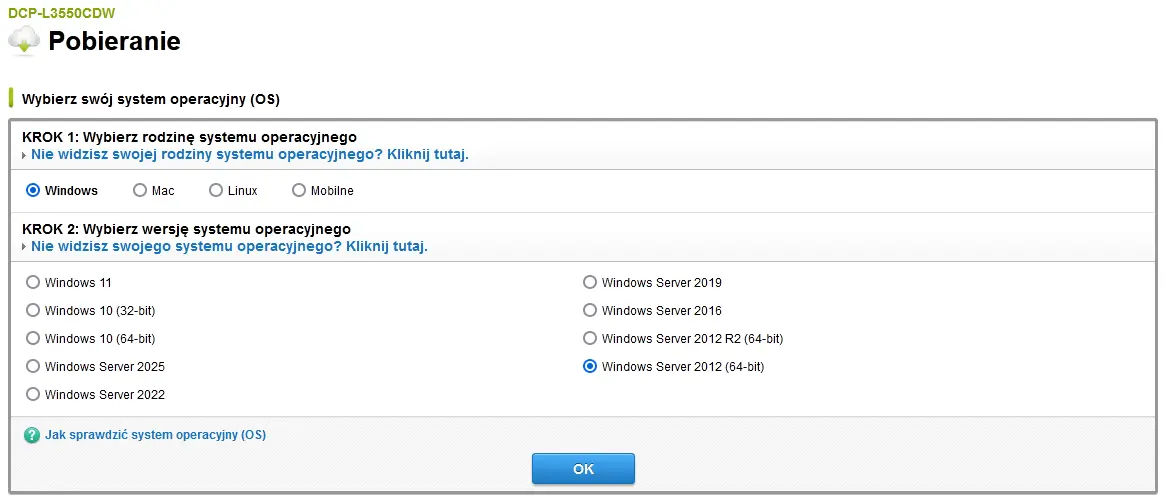This screenshot has width=1166, height=502.
Task: Select Windows 11 version
Action: [x=33, y=282]
